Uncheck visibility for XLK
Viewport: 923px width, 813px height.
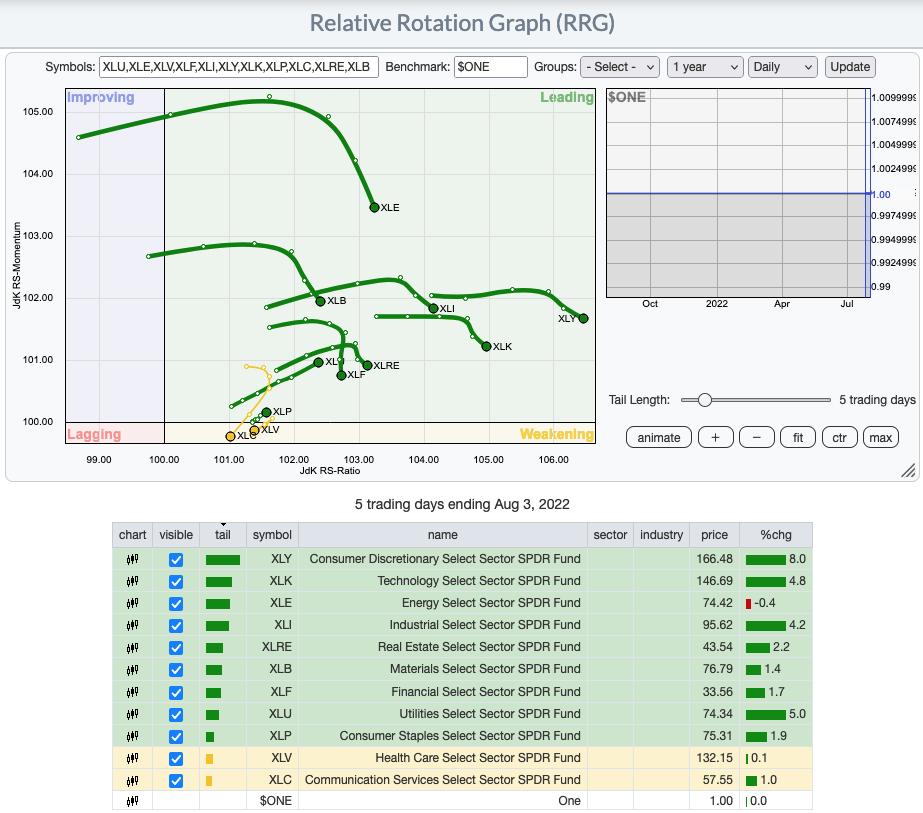pos(176,582)
